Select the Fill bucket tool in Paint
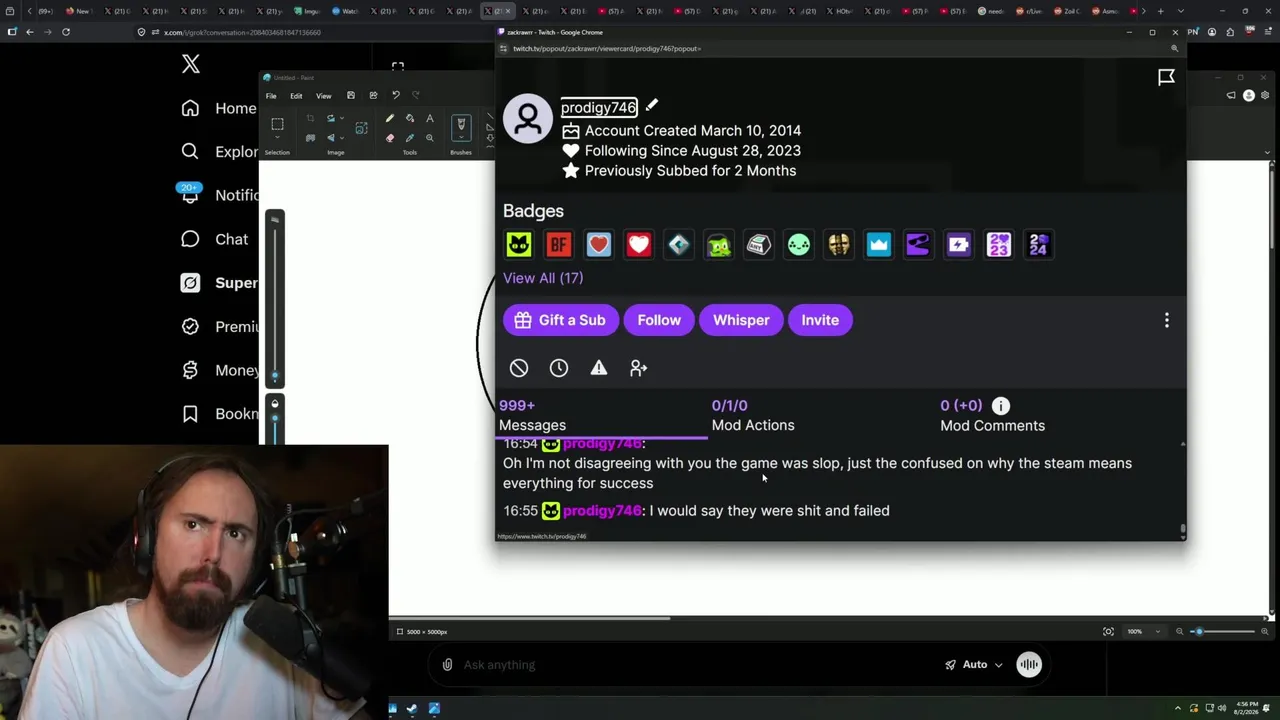Viewport: 1280px width, 720px height. click(410, 119)
